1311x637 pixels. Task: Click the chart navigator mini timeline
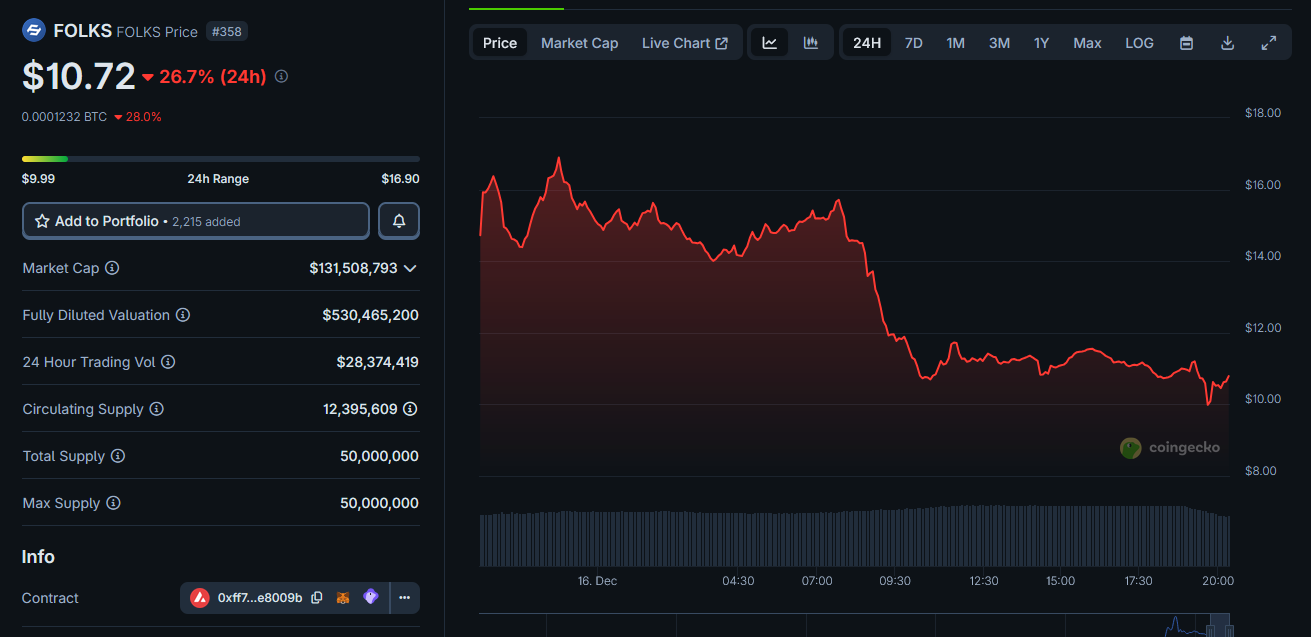(x=855, y=624)
